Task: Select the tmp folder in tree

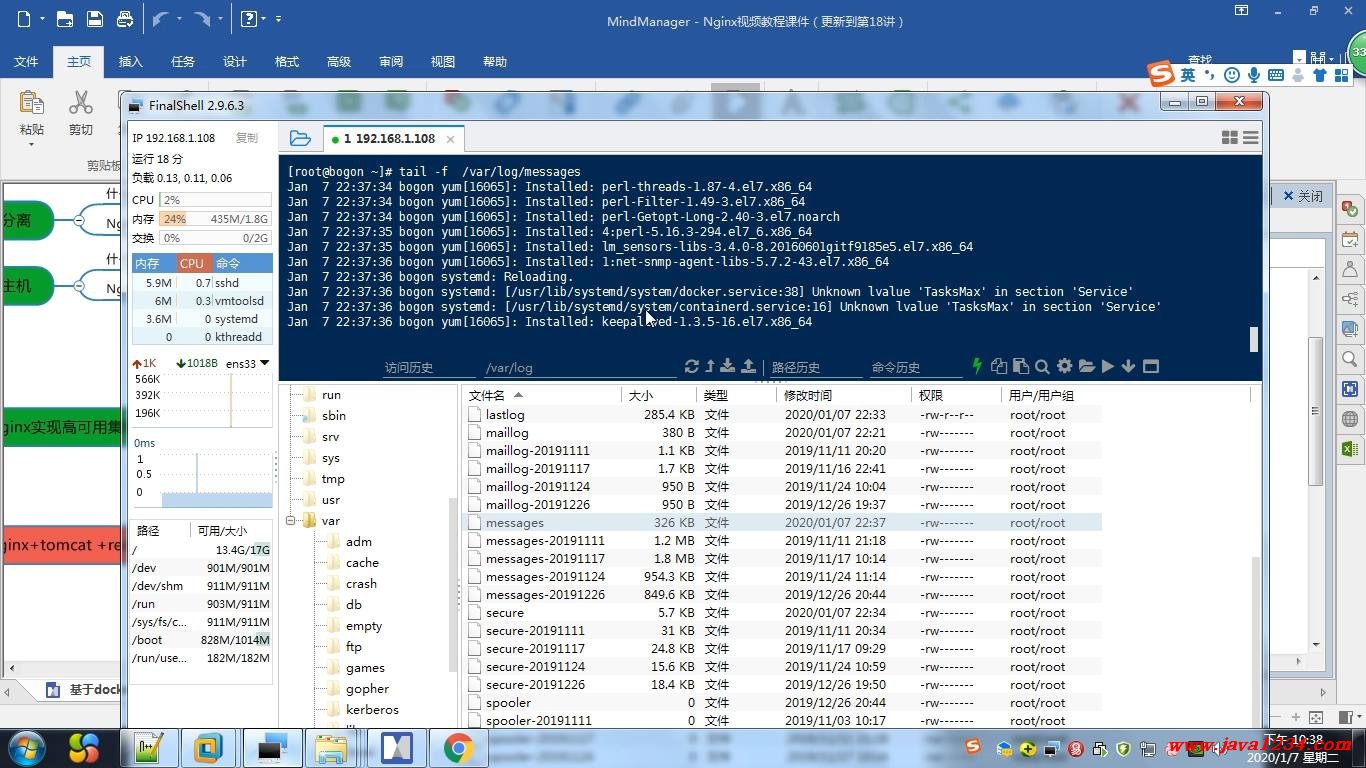Action: coord(333,479)
